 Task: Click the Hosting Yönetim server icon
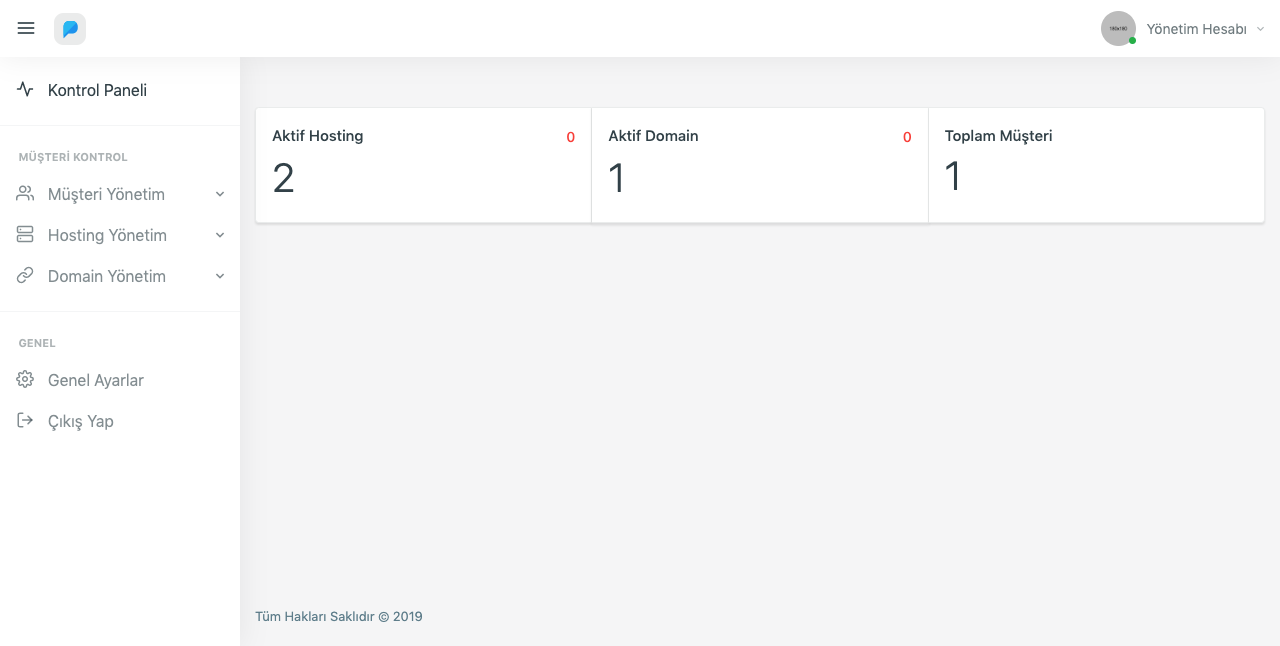click(x=25, y=235)
